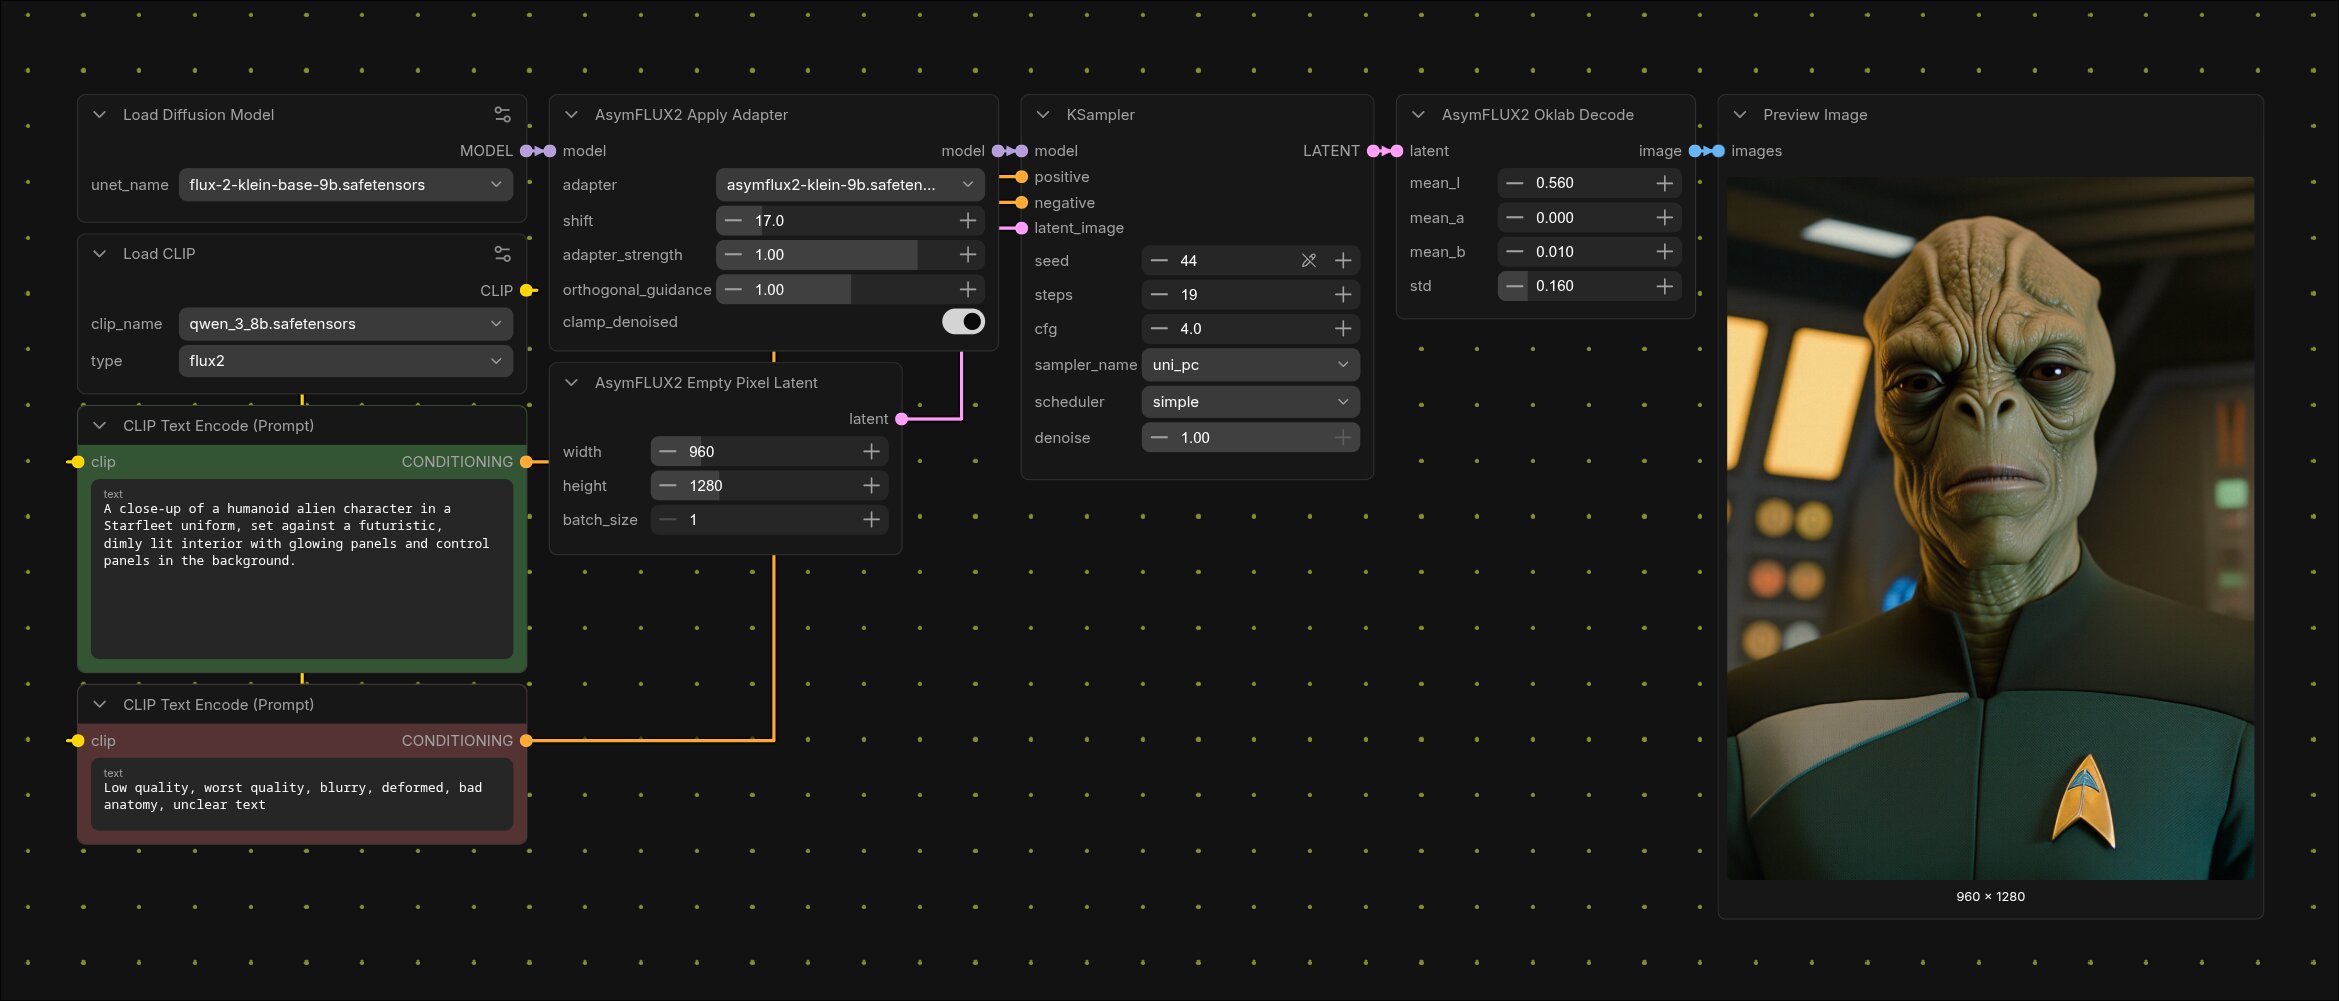The height and width of the screenshot is (1001, 2339).
Task: Open the scheduler dropdown
Action: point(1251,402)
